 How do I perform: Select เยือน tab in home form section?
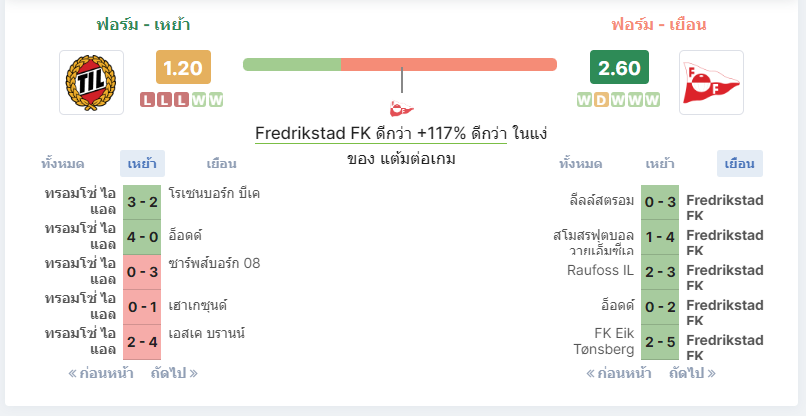click(x=222, y=164)
